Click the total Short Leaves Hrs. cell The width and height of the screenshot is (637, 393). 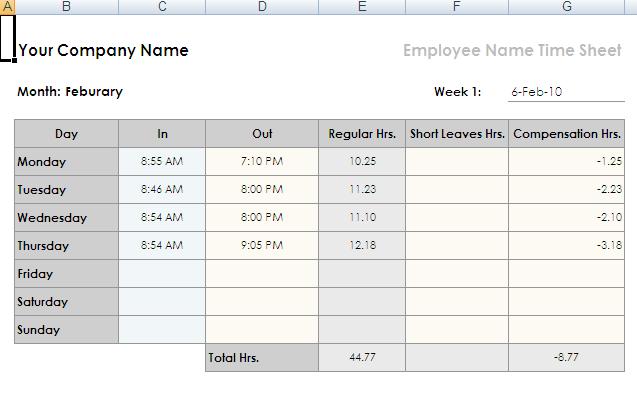pos(457,358)
